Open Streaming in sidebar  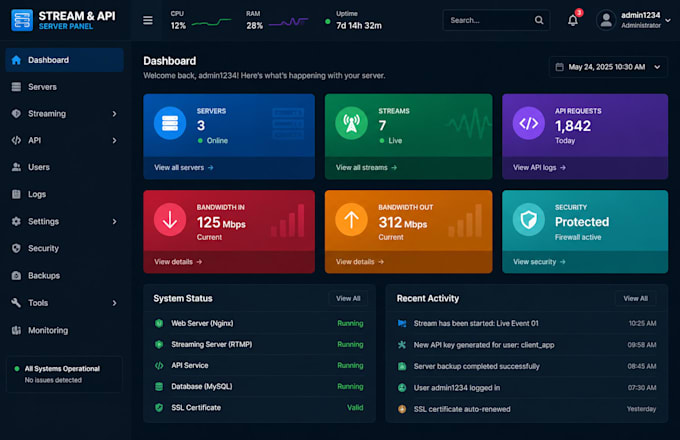click(65, 114)
